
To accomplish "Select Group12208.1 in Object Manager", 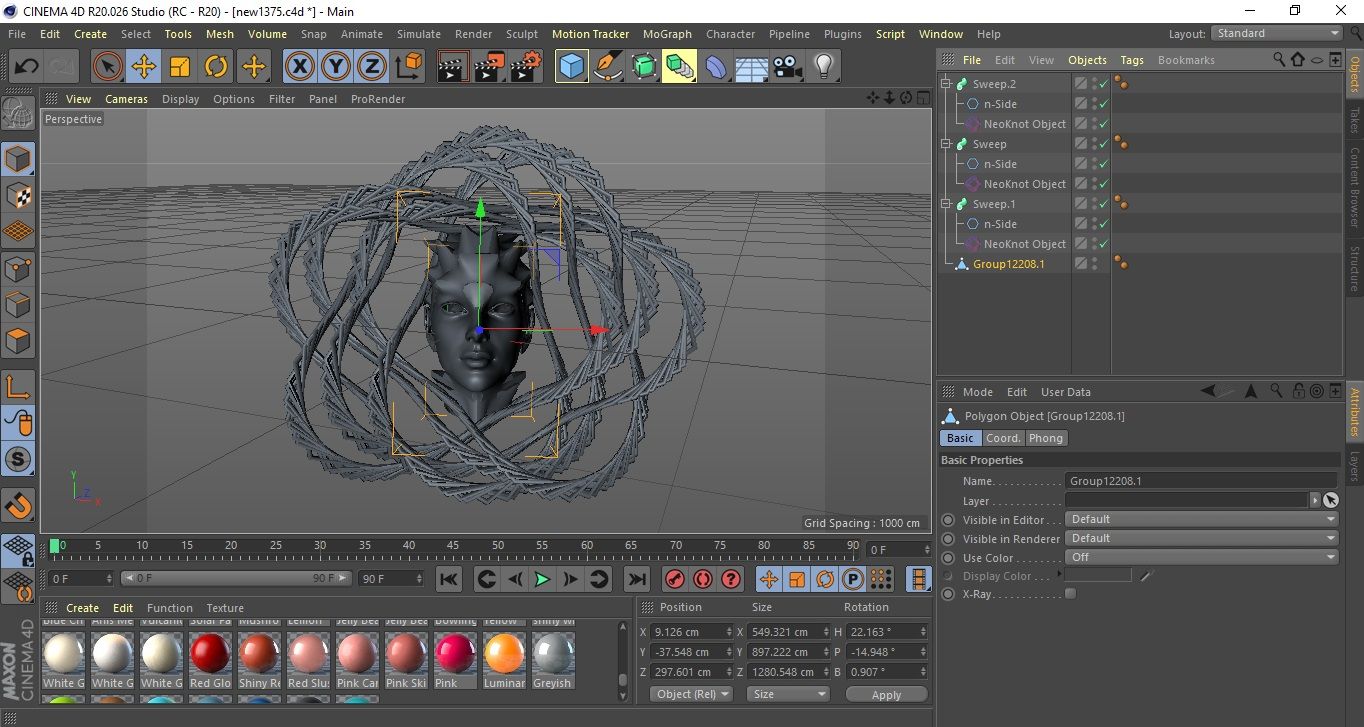I will coord(1008,264).
